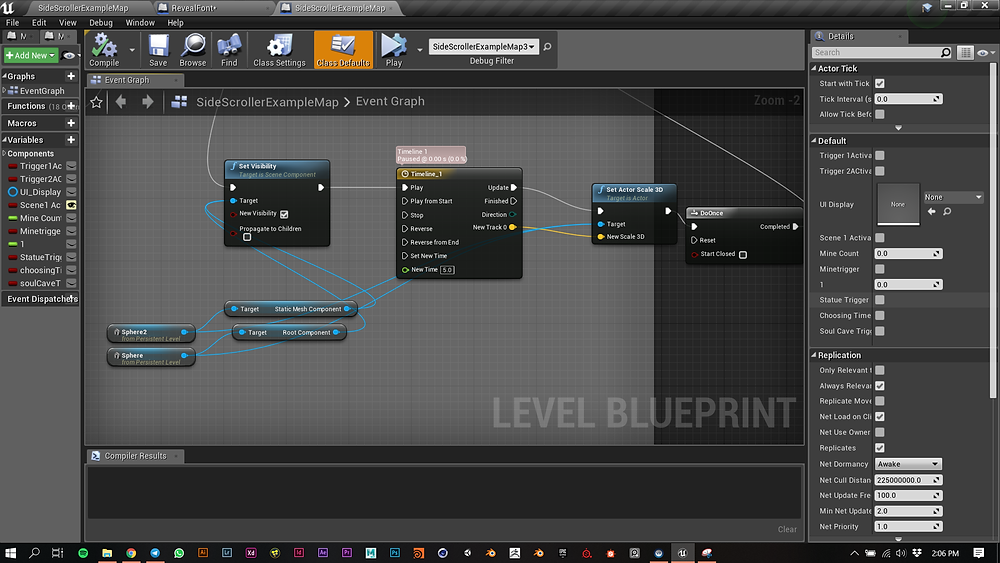Image resolution: width=1000 pixels, height=563 pixels.
Task: Select Compiler Results tab
Action: (135, 456)
